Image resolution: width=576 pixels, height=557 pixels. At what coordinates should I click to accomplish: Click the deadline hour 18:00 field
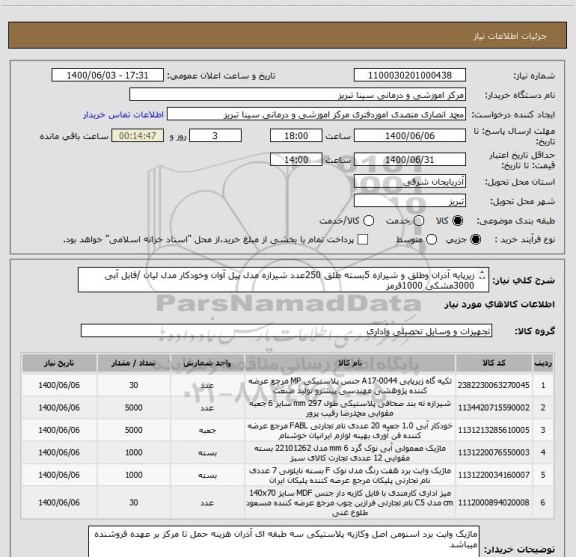296,136
